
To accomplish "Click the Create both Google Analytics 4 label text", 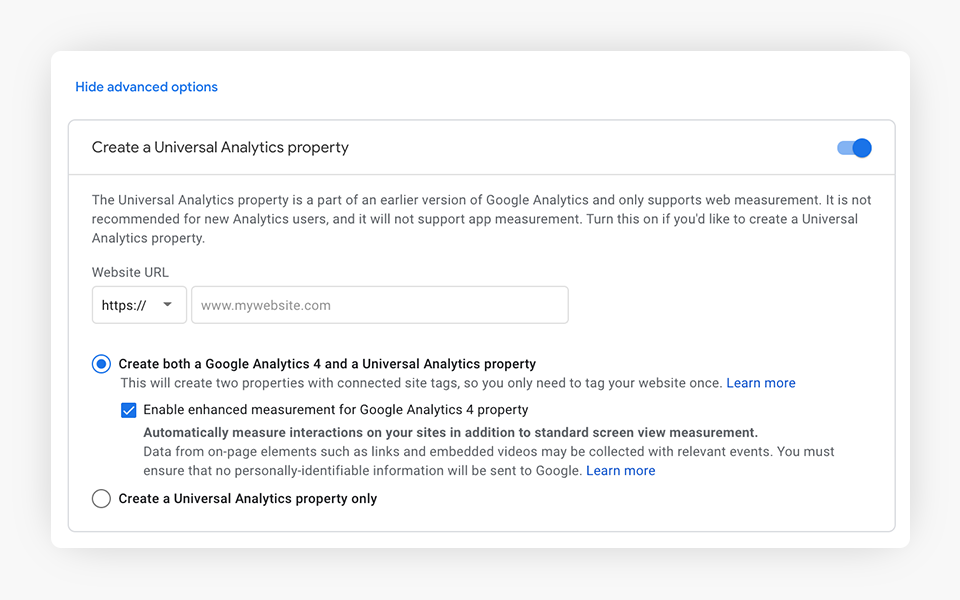I will coord(327,364).
